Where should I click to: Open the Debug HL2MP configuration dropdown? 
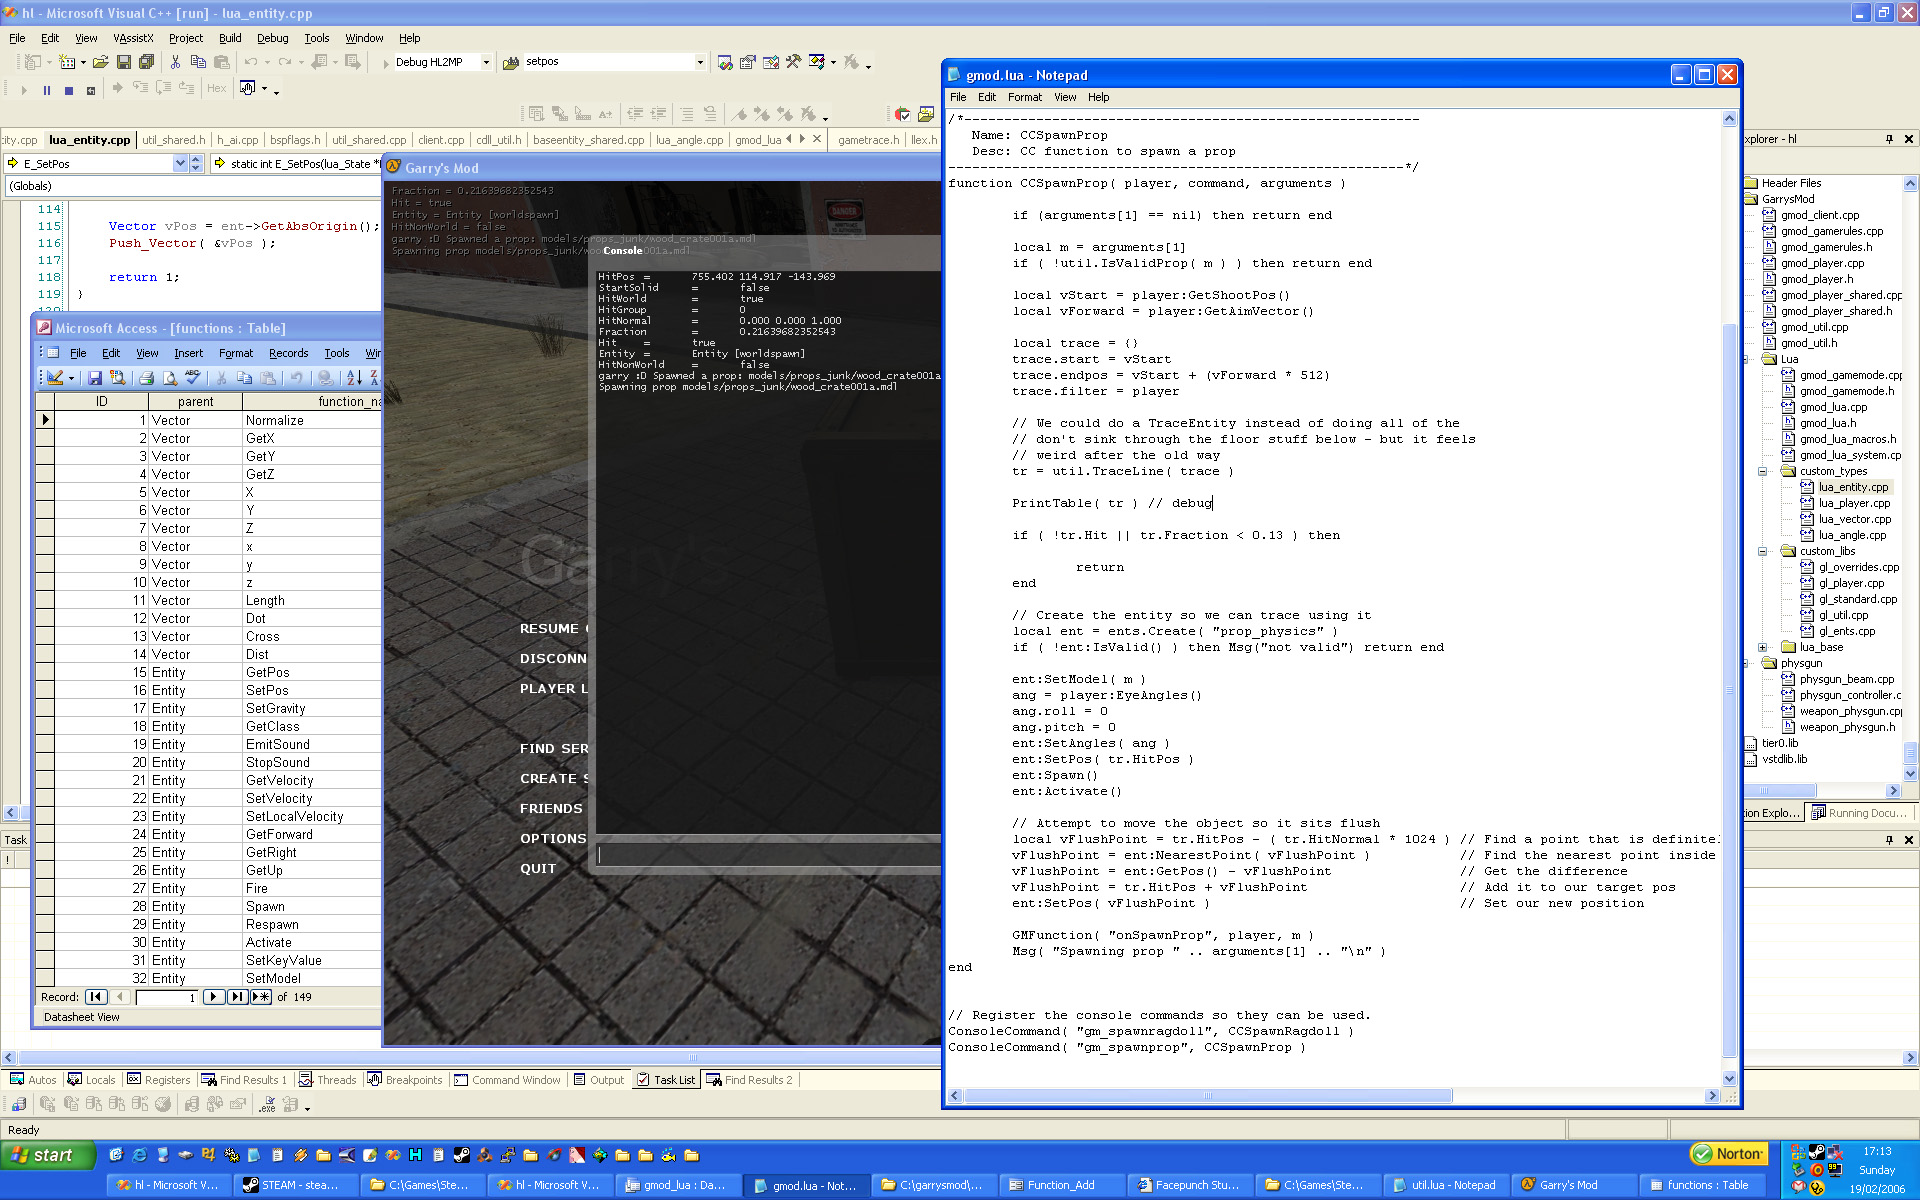point(486,62)
